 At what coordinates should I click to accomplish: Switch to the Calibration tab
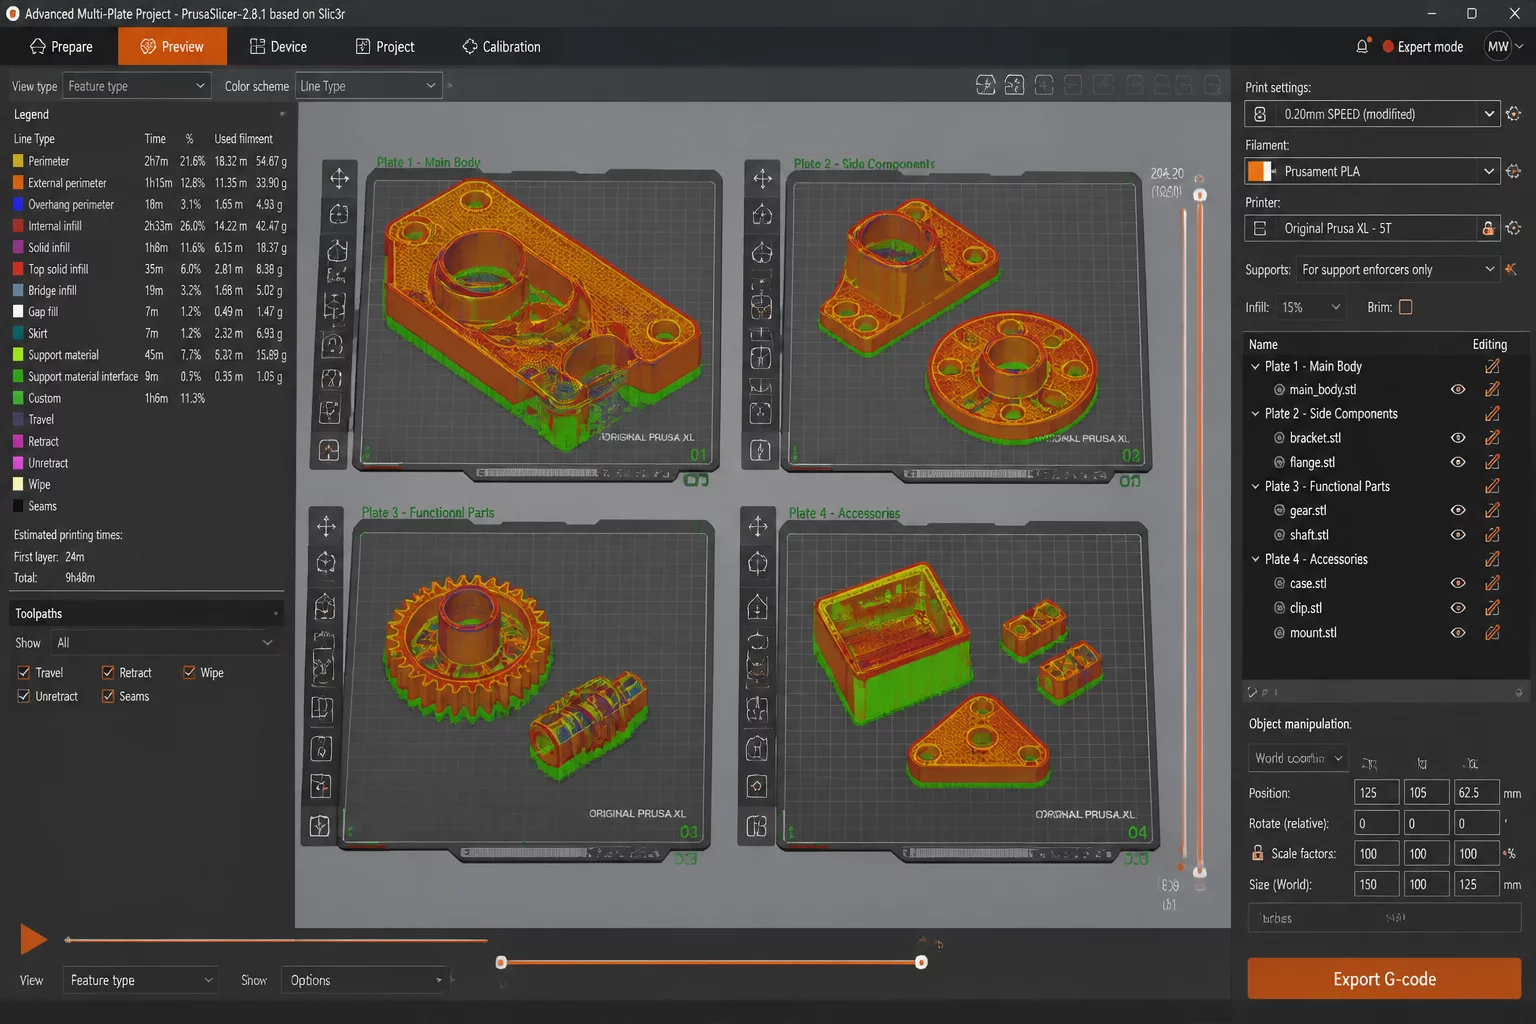click(501, 47)
